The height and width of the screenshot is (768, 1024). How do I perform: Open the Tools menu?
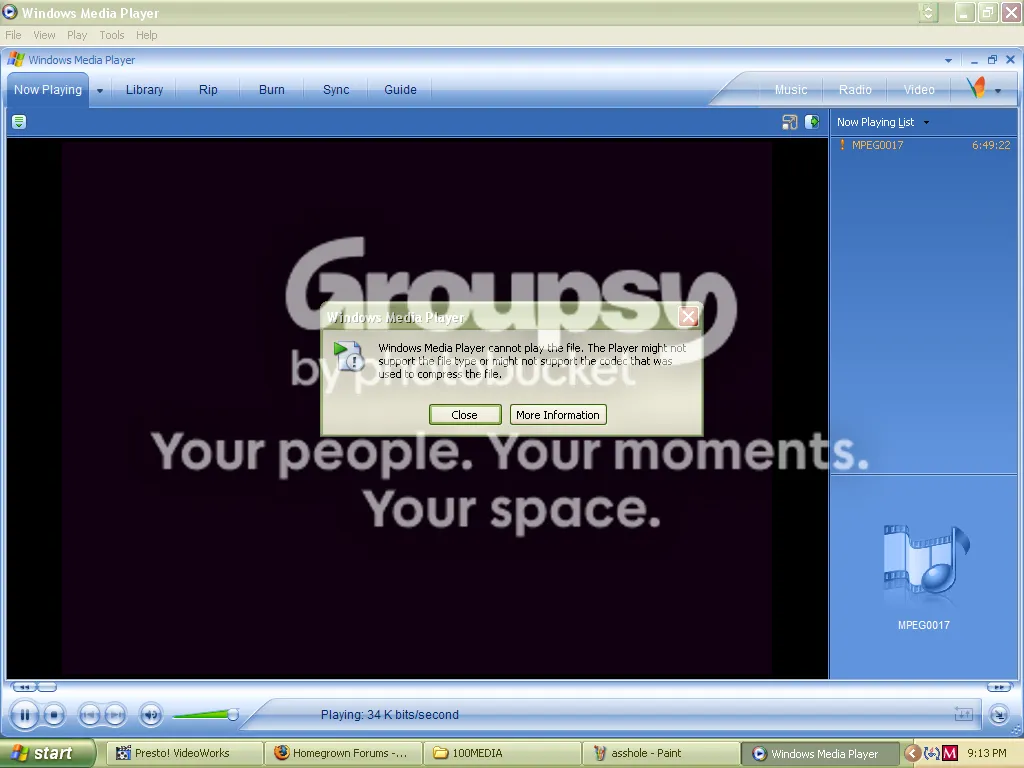[x=112, y=35]
